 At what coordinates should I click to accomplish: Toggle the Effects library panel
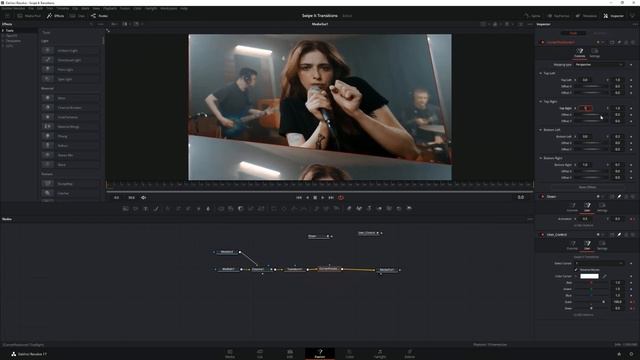[56, 16]
